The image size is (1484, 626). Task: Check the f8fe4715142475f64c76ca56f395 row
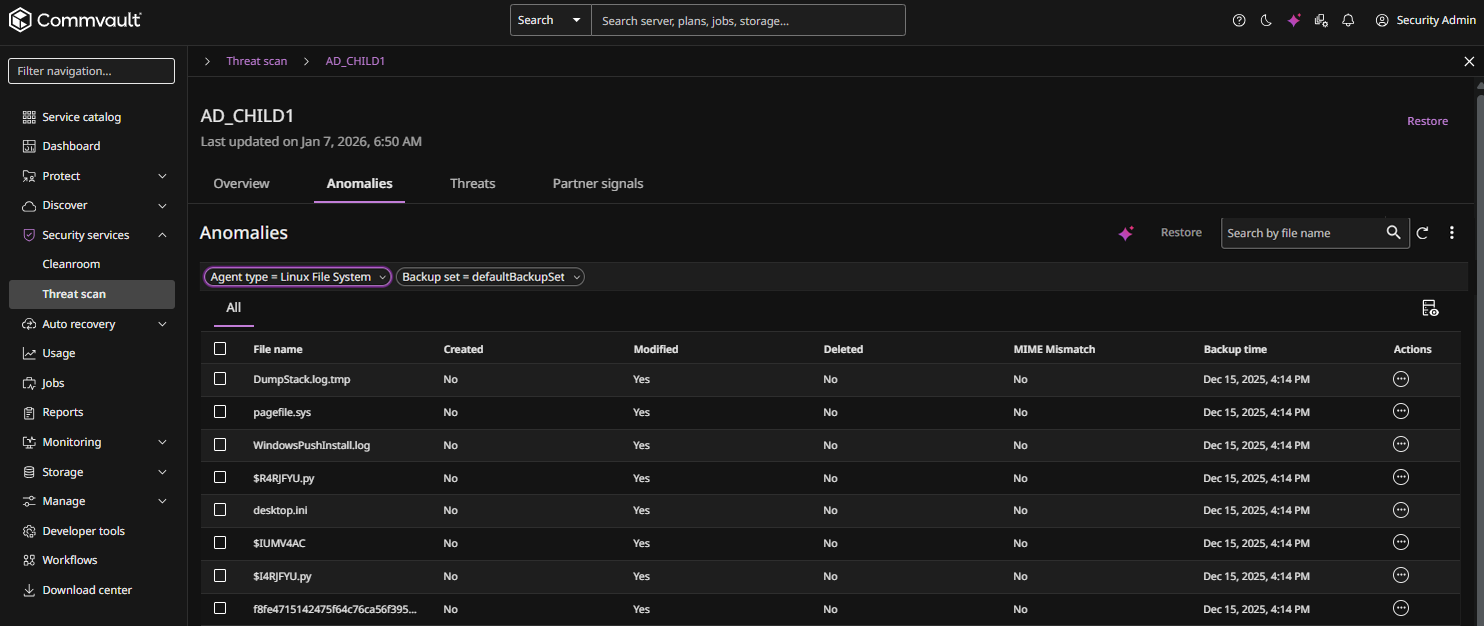click(x=220, y=608)
